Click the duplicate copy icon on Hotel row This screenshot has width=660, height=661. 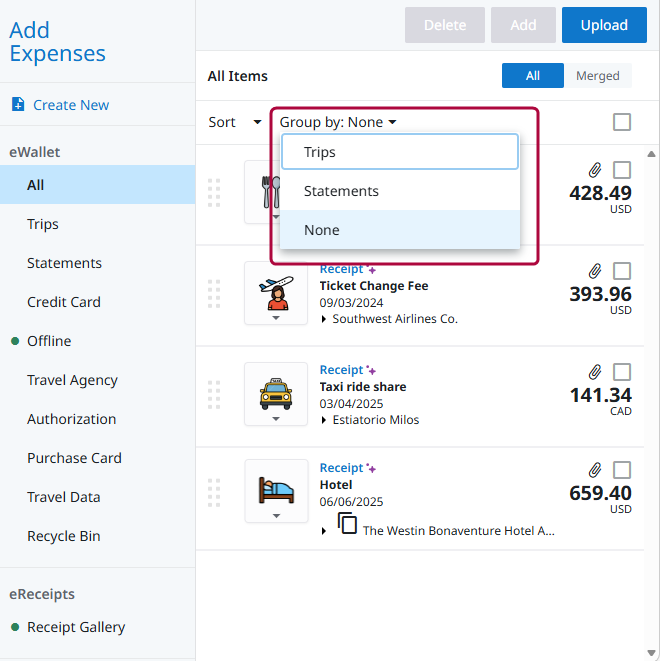(347, 523)
